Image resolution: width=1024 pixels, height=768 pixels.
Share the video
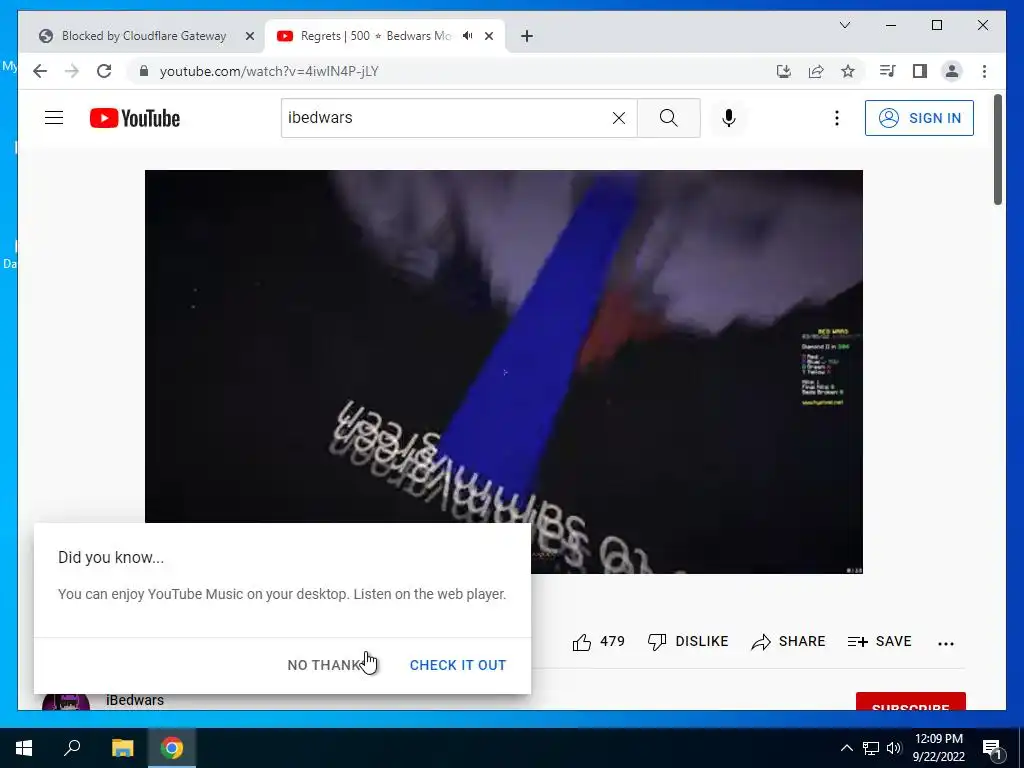click(x=788, y=642)
